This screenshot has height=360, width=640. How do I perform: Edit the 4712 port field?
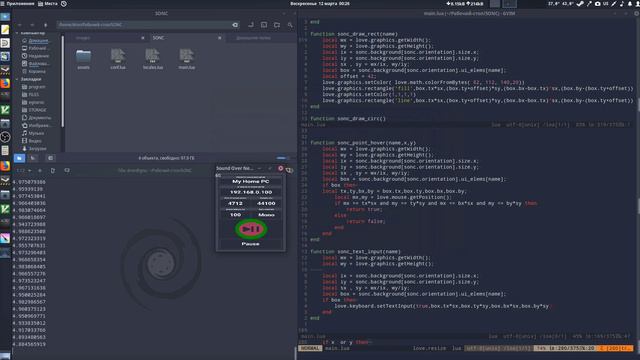click(236, 203)
